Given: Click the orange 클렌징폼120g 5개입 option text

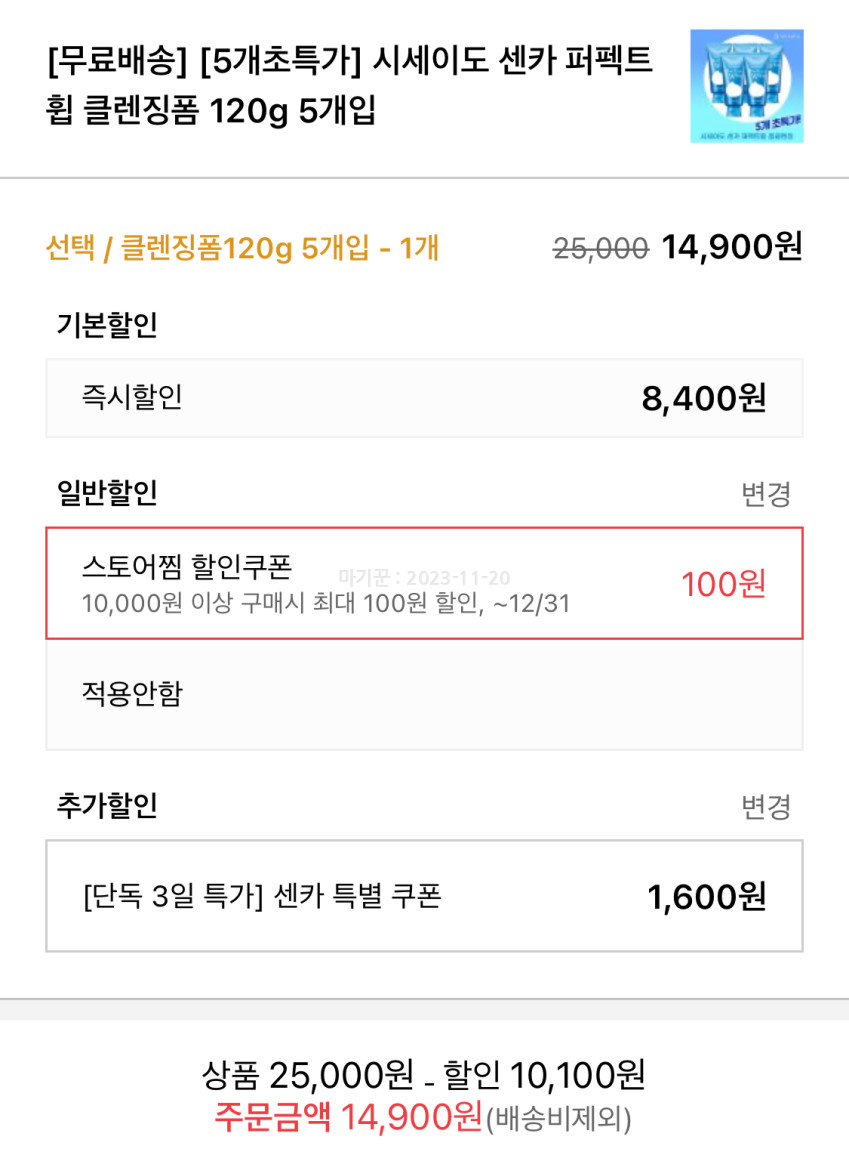Looking at the screenshot, I should click(x=242, y=247).
